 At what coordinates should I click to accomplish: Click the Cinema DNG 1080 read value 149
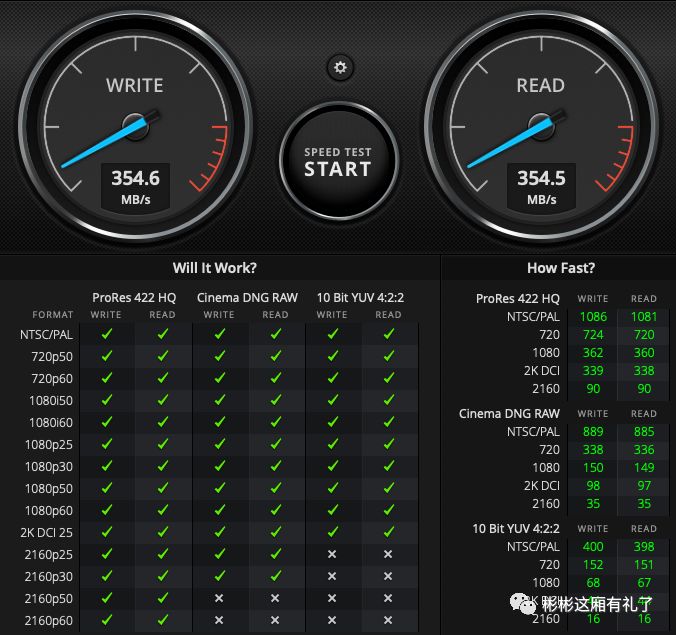pos(644,468)
